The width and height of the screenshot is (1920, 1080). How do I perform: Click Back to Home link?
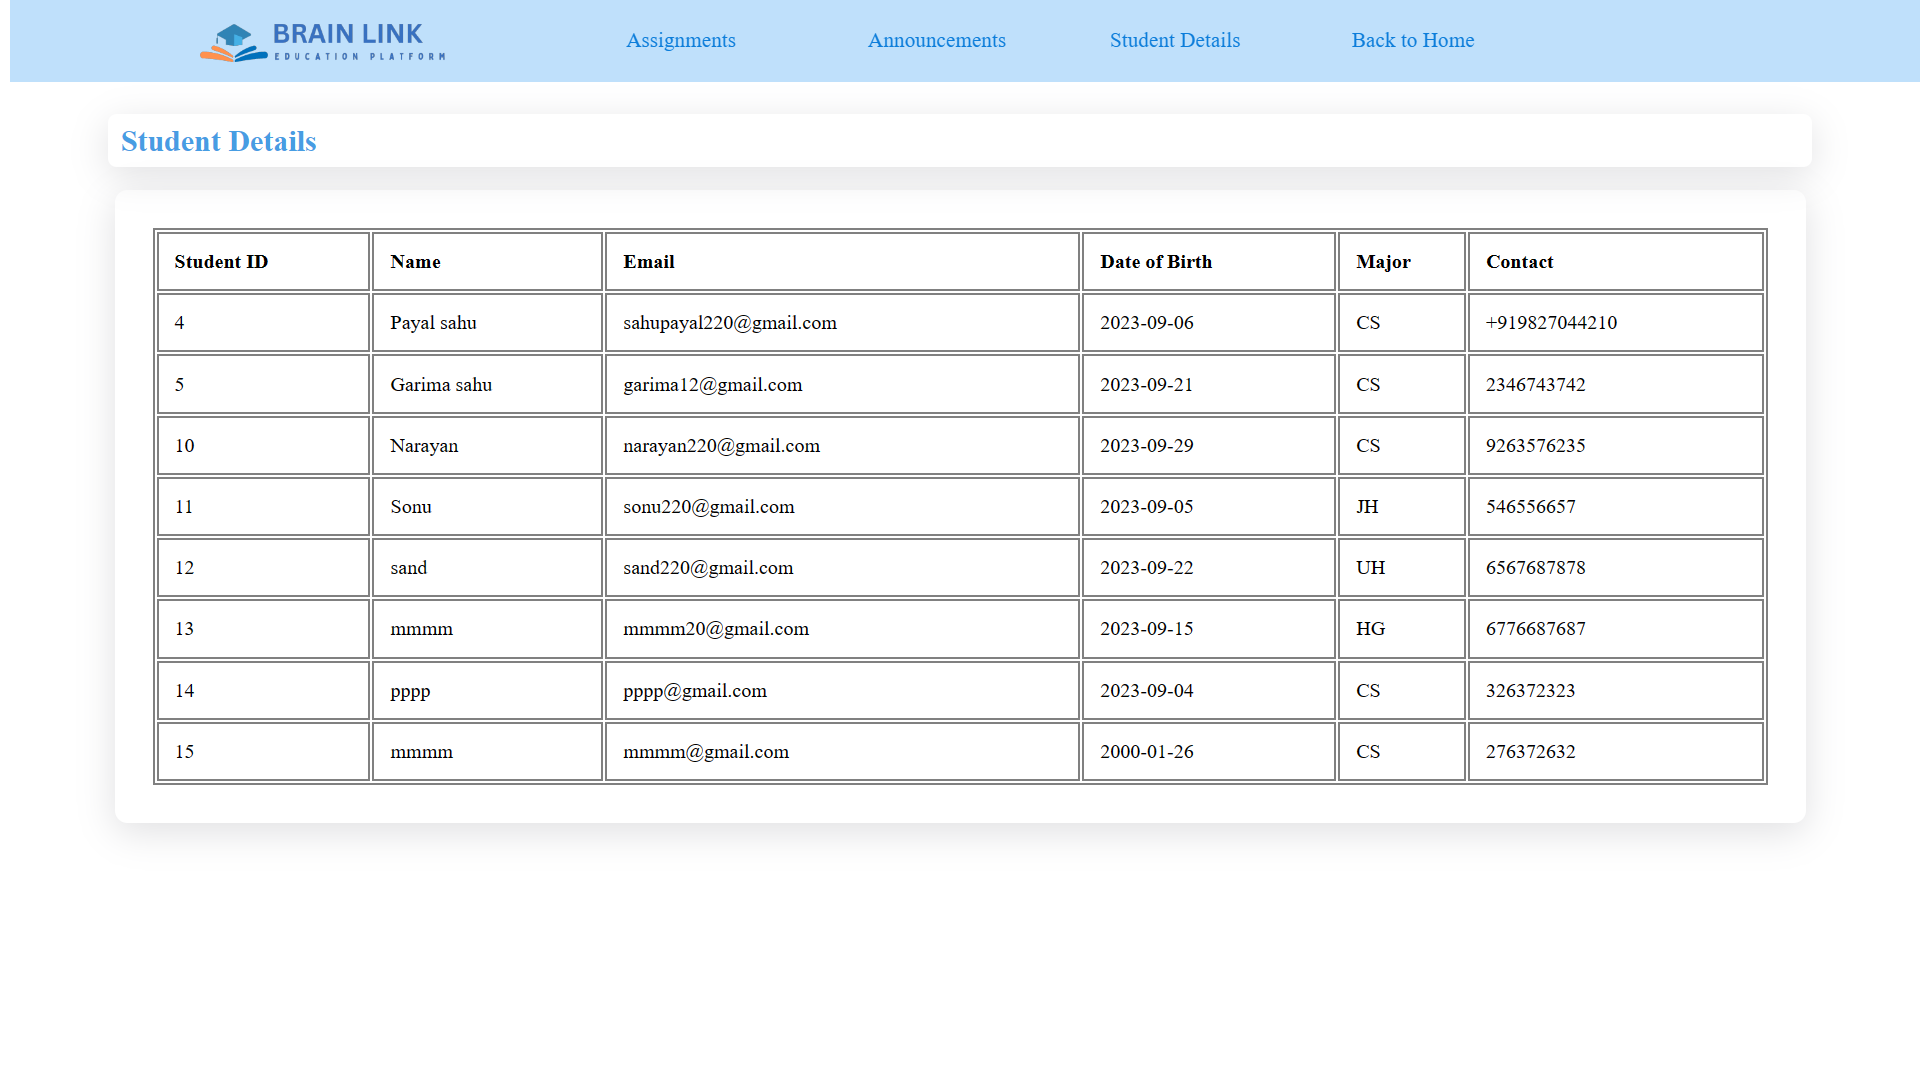[x=1412, y=40]
